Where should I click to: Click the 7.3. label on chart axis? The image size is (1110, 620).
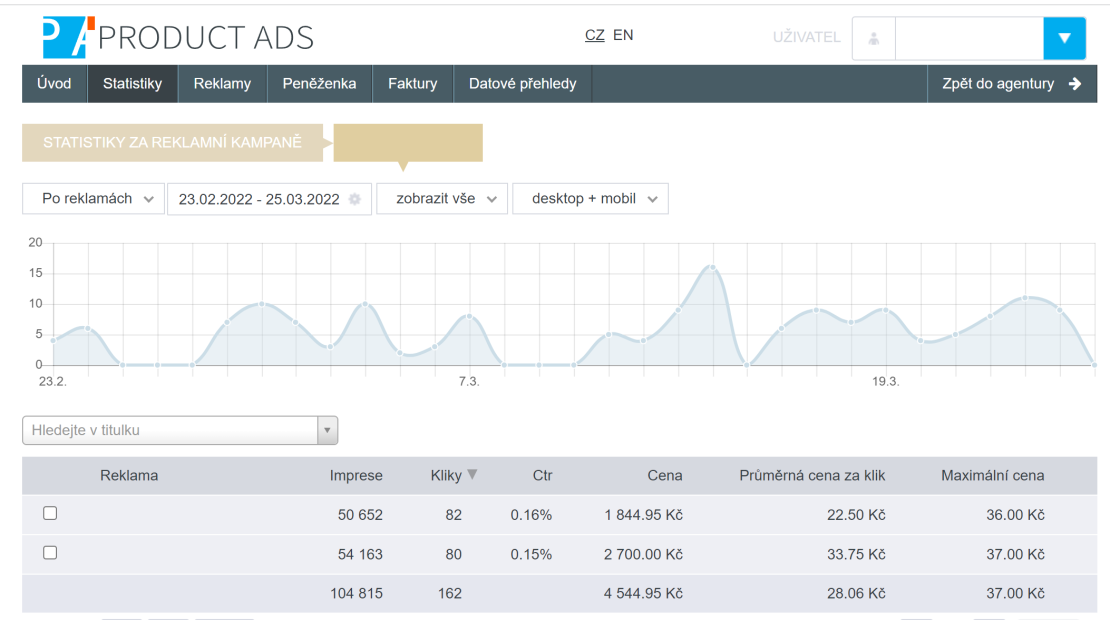click(469, 381)
